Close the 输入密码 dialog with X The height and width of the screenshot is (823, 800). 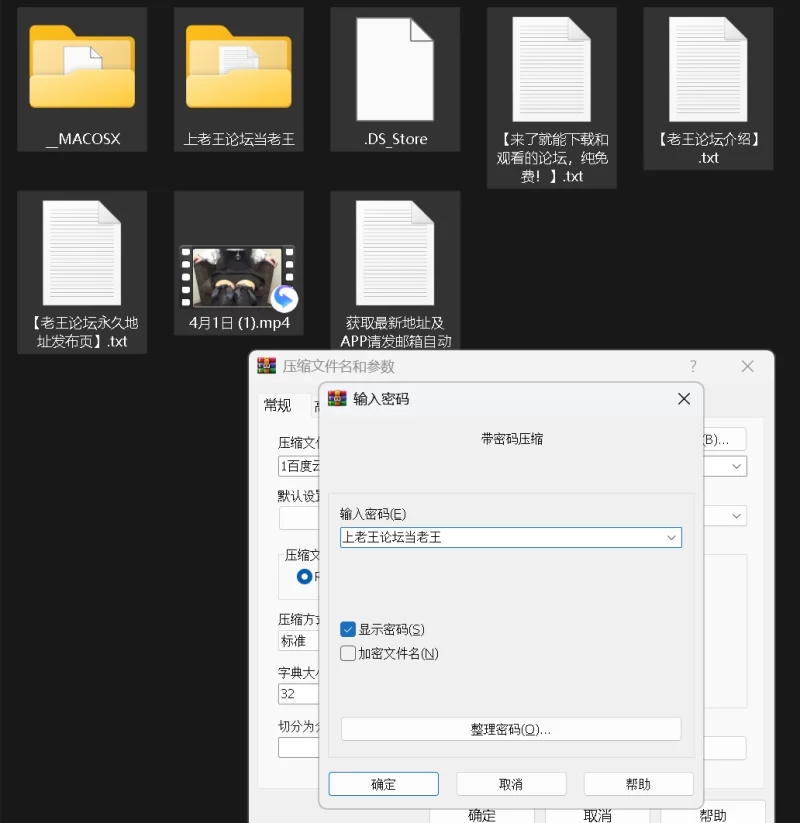(x=684, y=399)
